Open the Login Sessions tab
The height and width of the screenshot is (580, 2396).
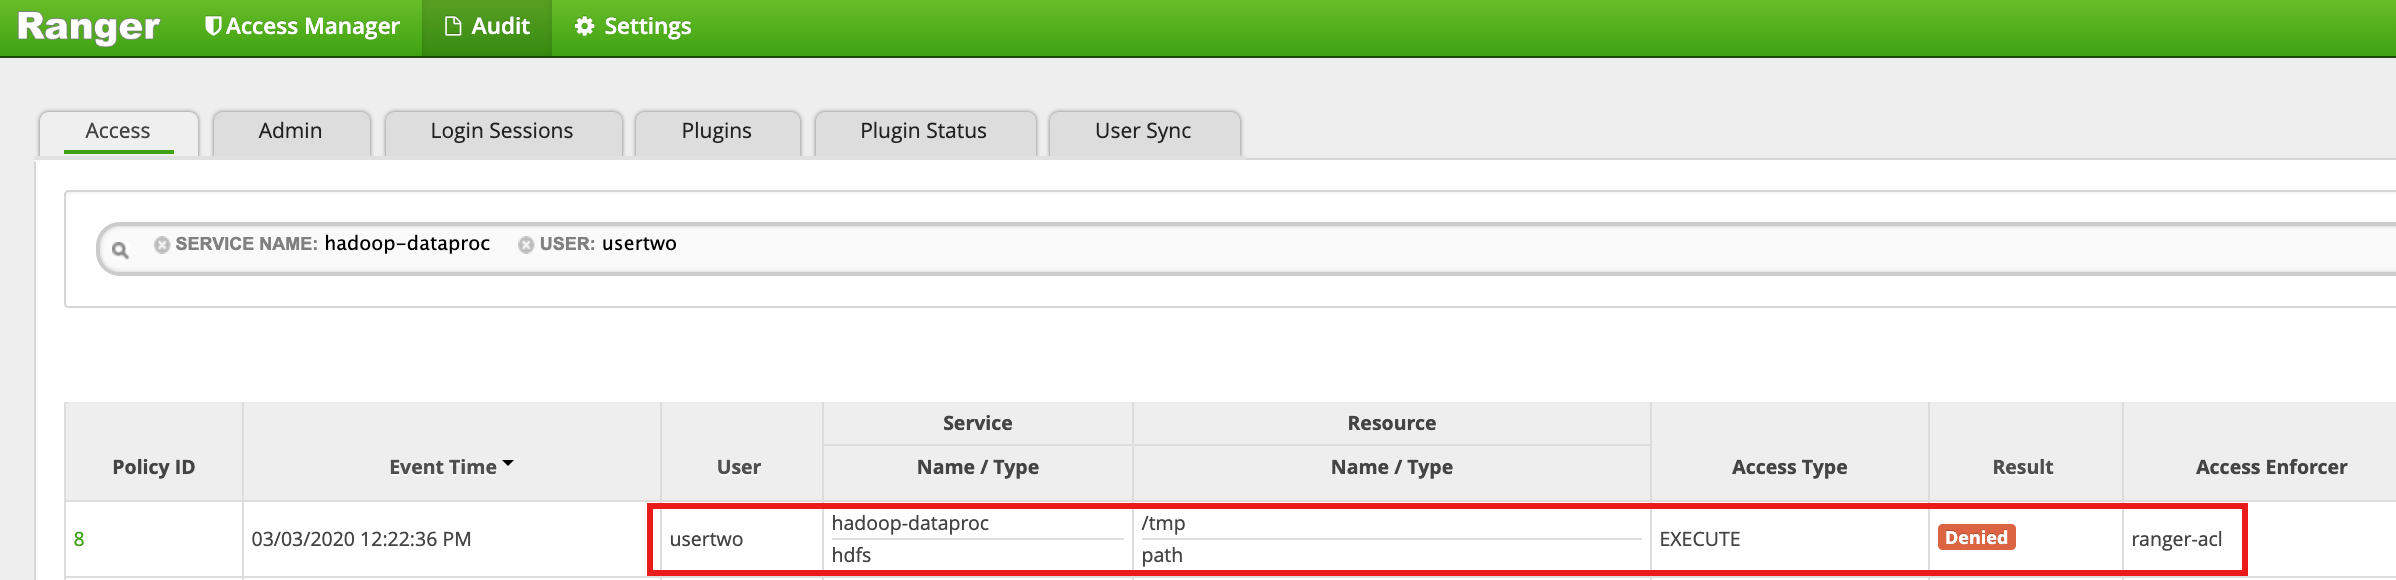tap(501, 131)
